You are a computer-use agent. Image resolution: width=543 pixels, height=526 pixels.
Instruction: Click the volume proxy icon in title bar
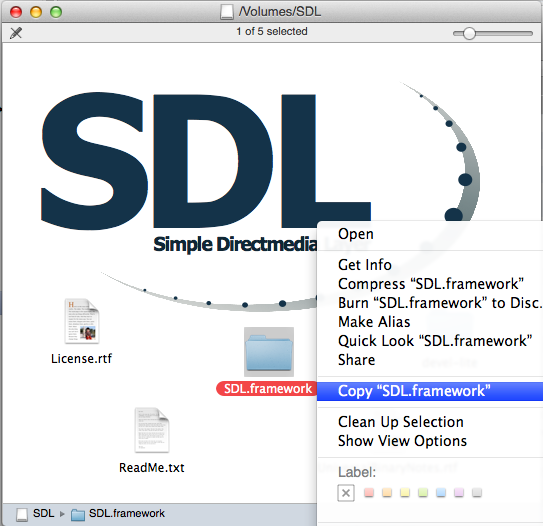[227, 12]
